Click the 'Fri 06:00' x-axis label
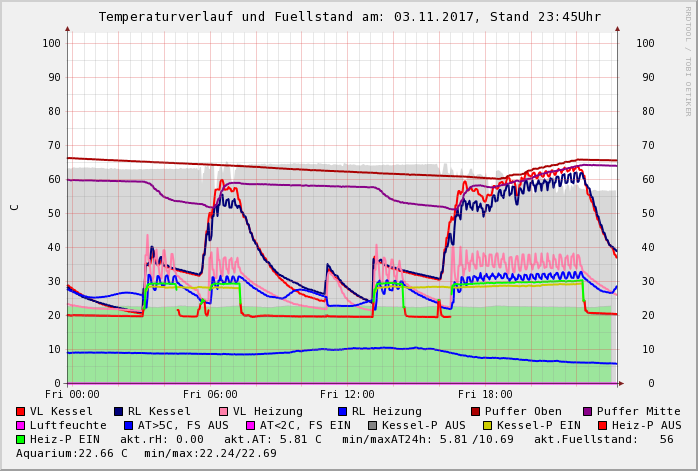Image resolution: width=698 pixels, height=471 pixels. pos(210,394)
